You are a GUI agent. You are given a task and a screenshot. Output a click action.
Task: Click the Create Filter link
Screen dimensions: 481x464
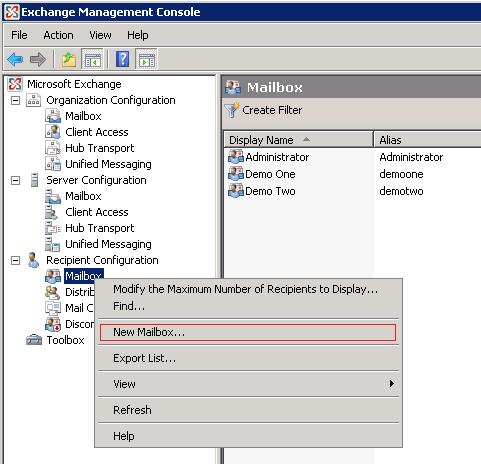point(272,110)
